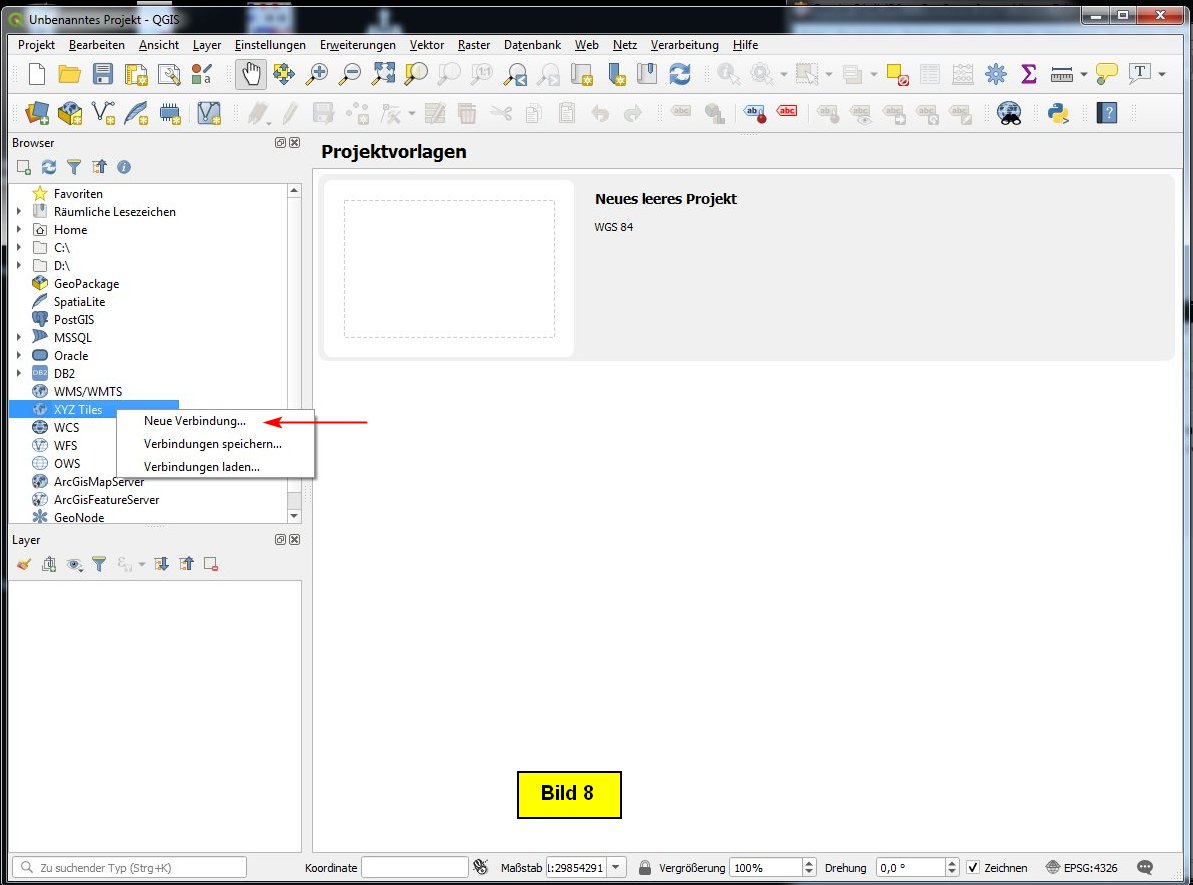The image size is (1193, 885).
Task: Click the Koordinate input field
Action: 414,867
